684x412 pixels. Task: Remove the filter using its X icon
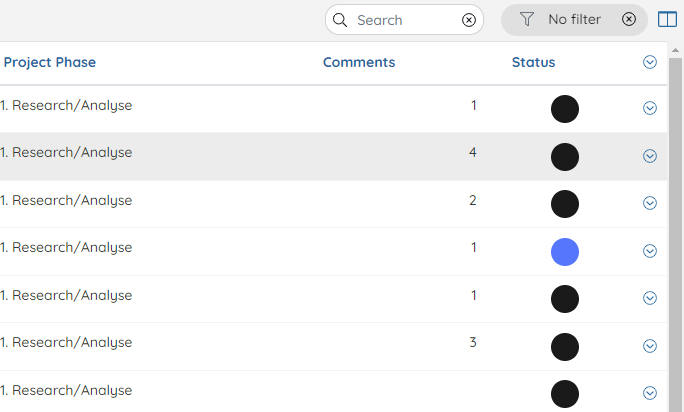pyautogui.click(x=629, y=19)
